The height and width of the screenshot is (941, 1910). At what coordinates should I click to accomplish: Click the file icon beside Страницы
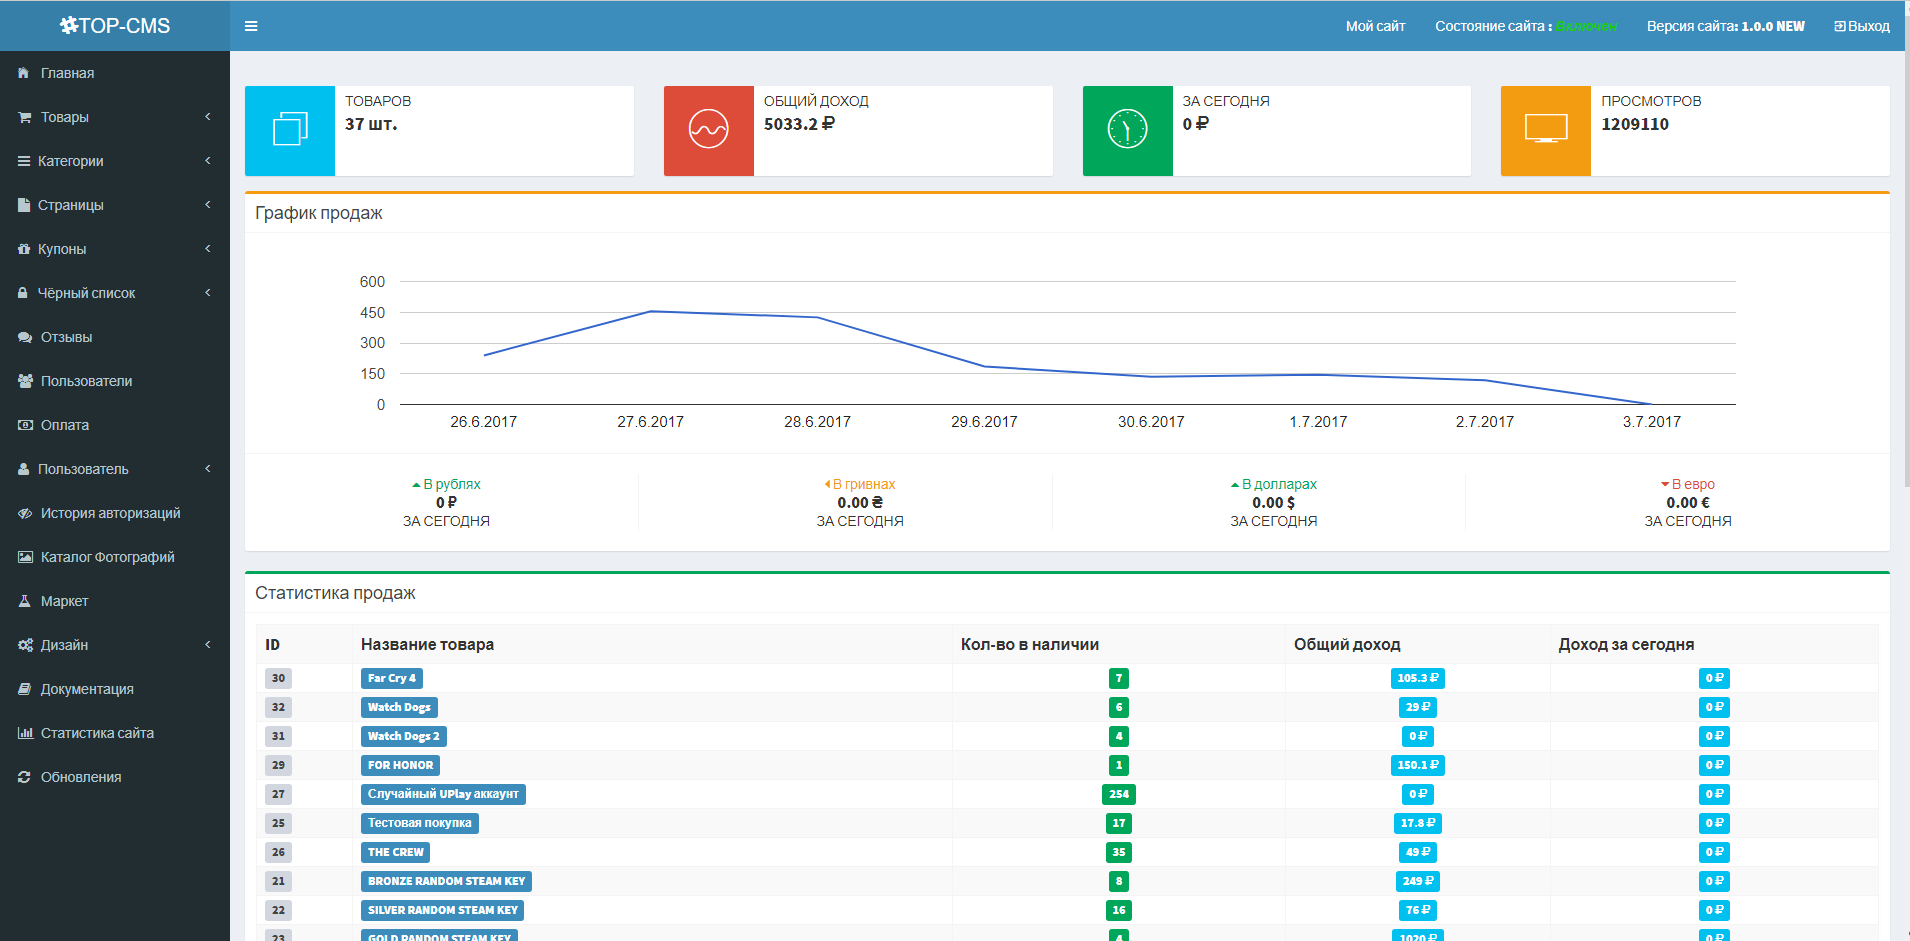(24, 205)
